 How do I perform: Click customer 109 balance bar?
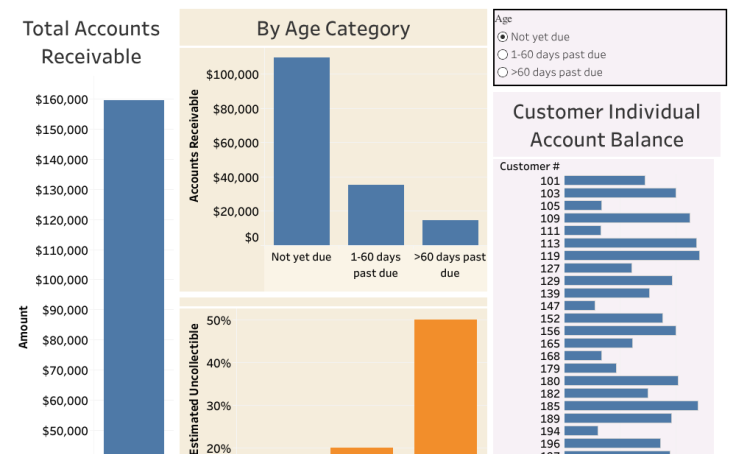(627, 218)
